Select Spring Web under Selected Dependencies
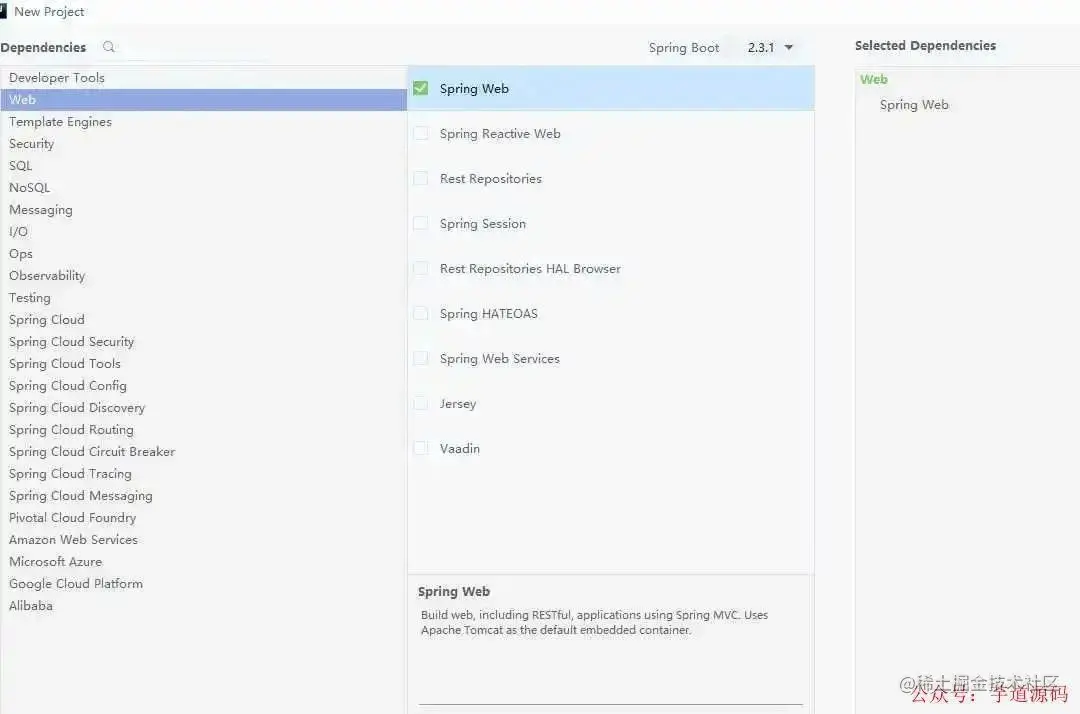1080x714 pixels. (x=914, y=105)
